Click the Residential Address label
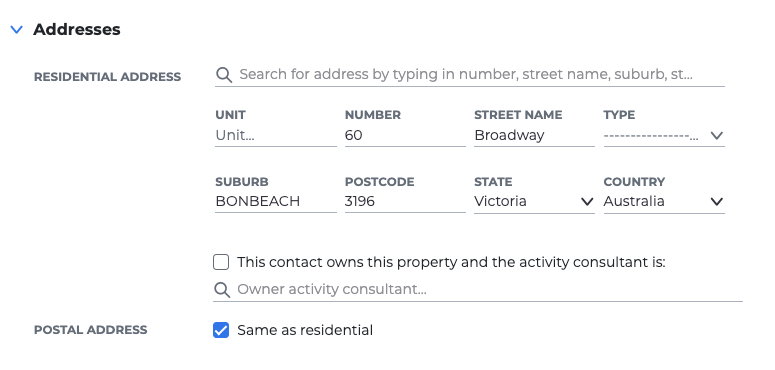The height and width of the screenshot is (370, 775). [107, 77]
